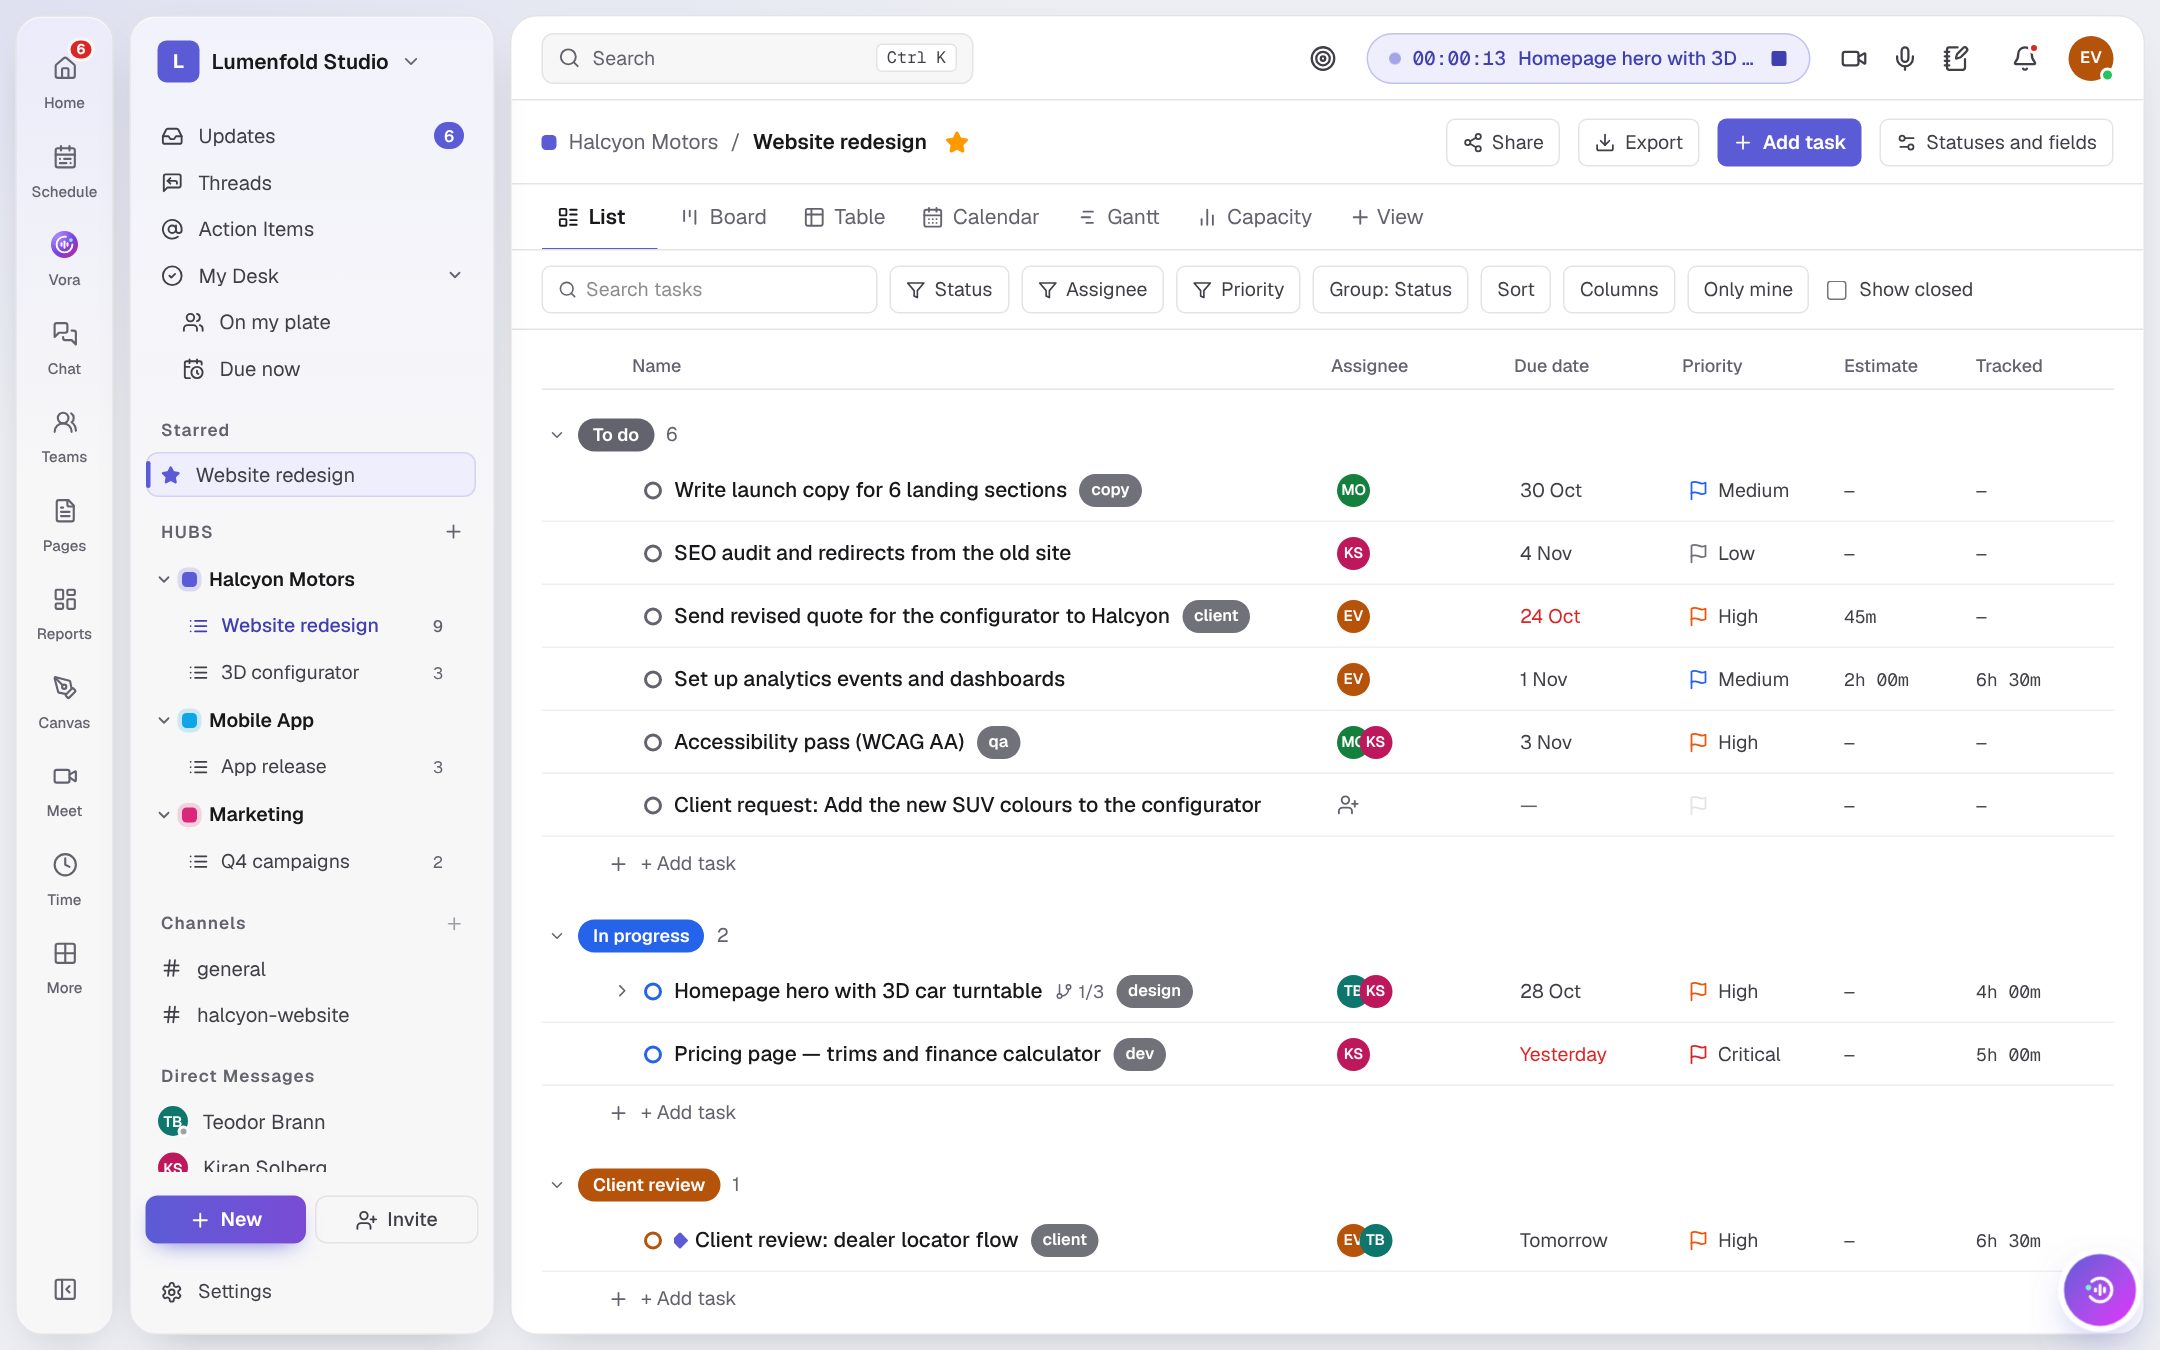Viewport: 2160px width, 1350px height.
Task: Open the floating Vora bubble at the bottom right
Action: coord(2099,1290)
